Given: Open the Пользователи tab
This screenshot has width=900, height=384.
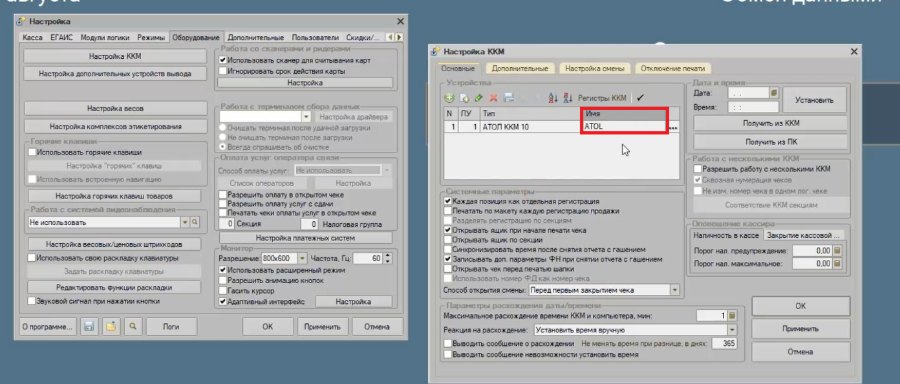Looking at the screenshot, I should [x=315, y=37].
